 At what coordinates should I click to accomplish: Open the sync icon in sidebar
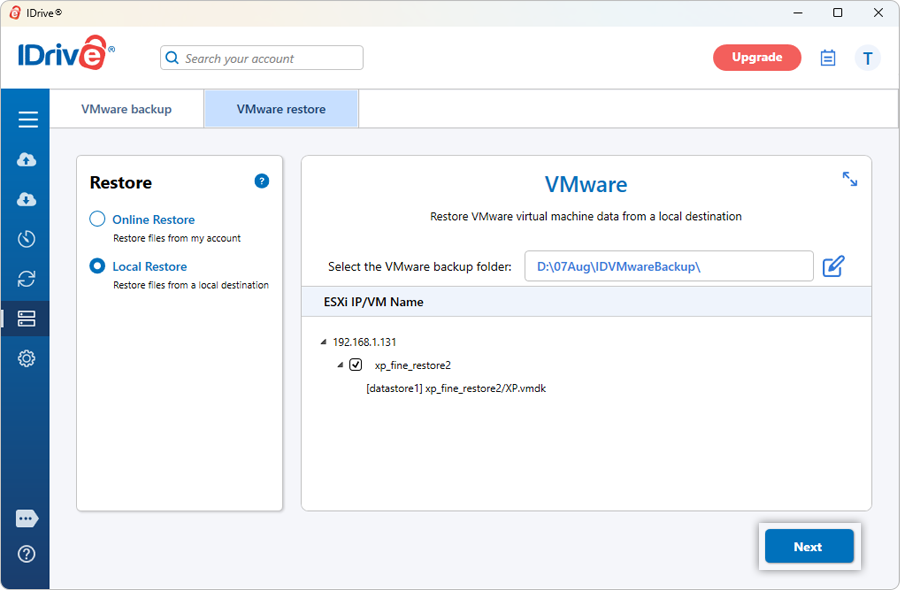tap(27, 279)
